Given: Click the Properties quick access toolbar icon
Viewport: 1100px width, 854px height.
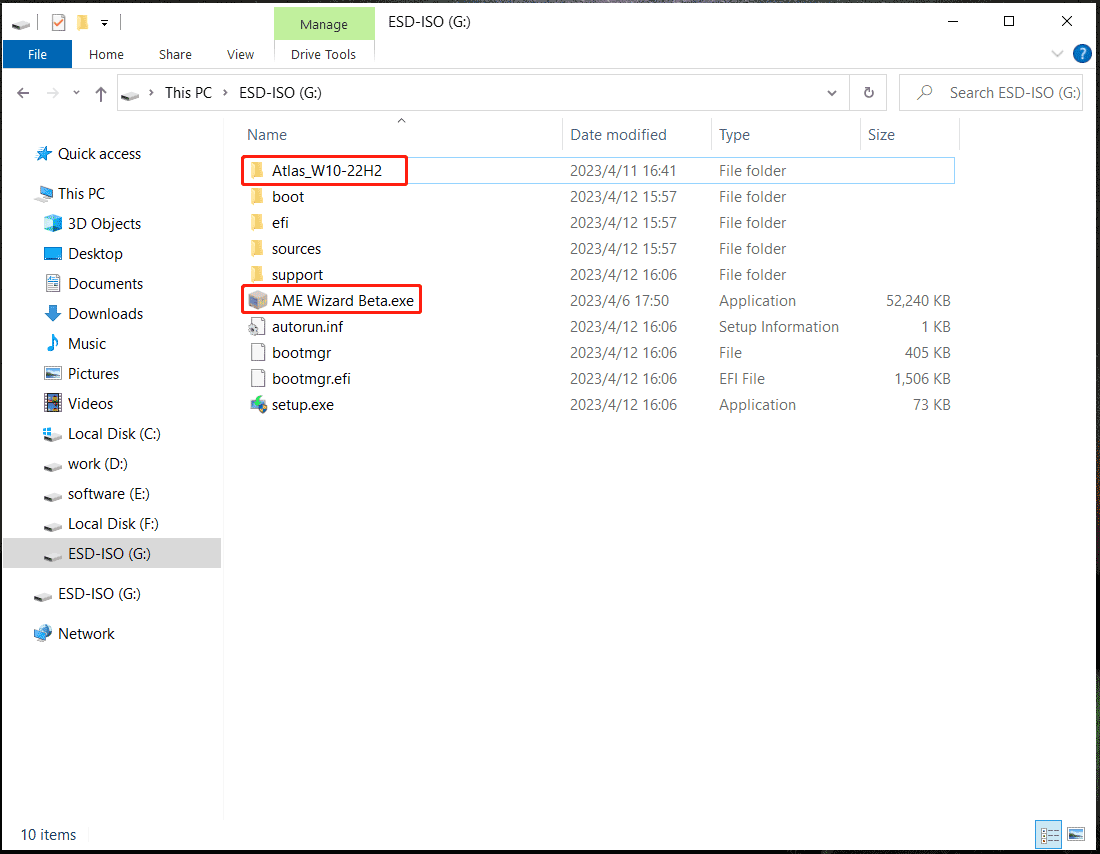Looking at the screenshot, I should (x=58, y=22).
